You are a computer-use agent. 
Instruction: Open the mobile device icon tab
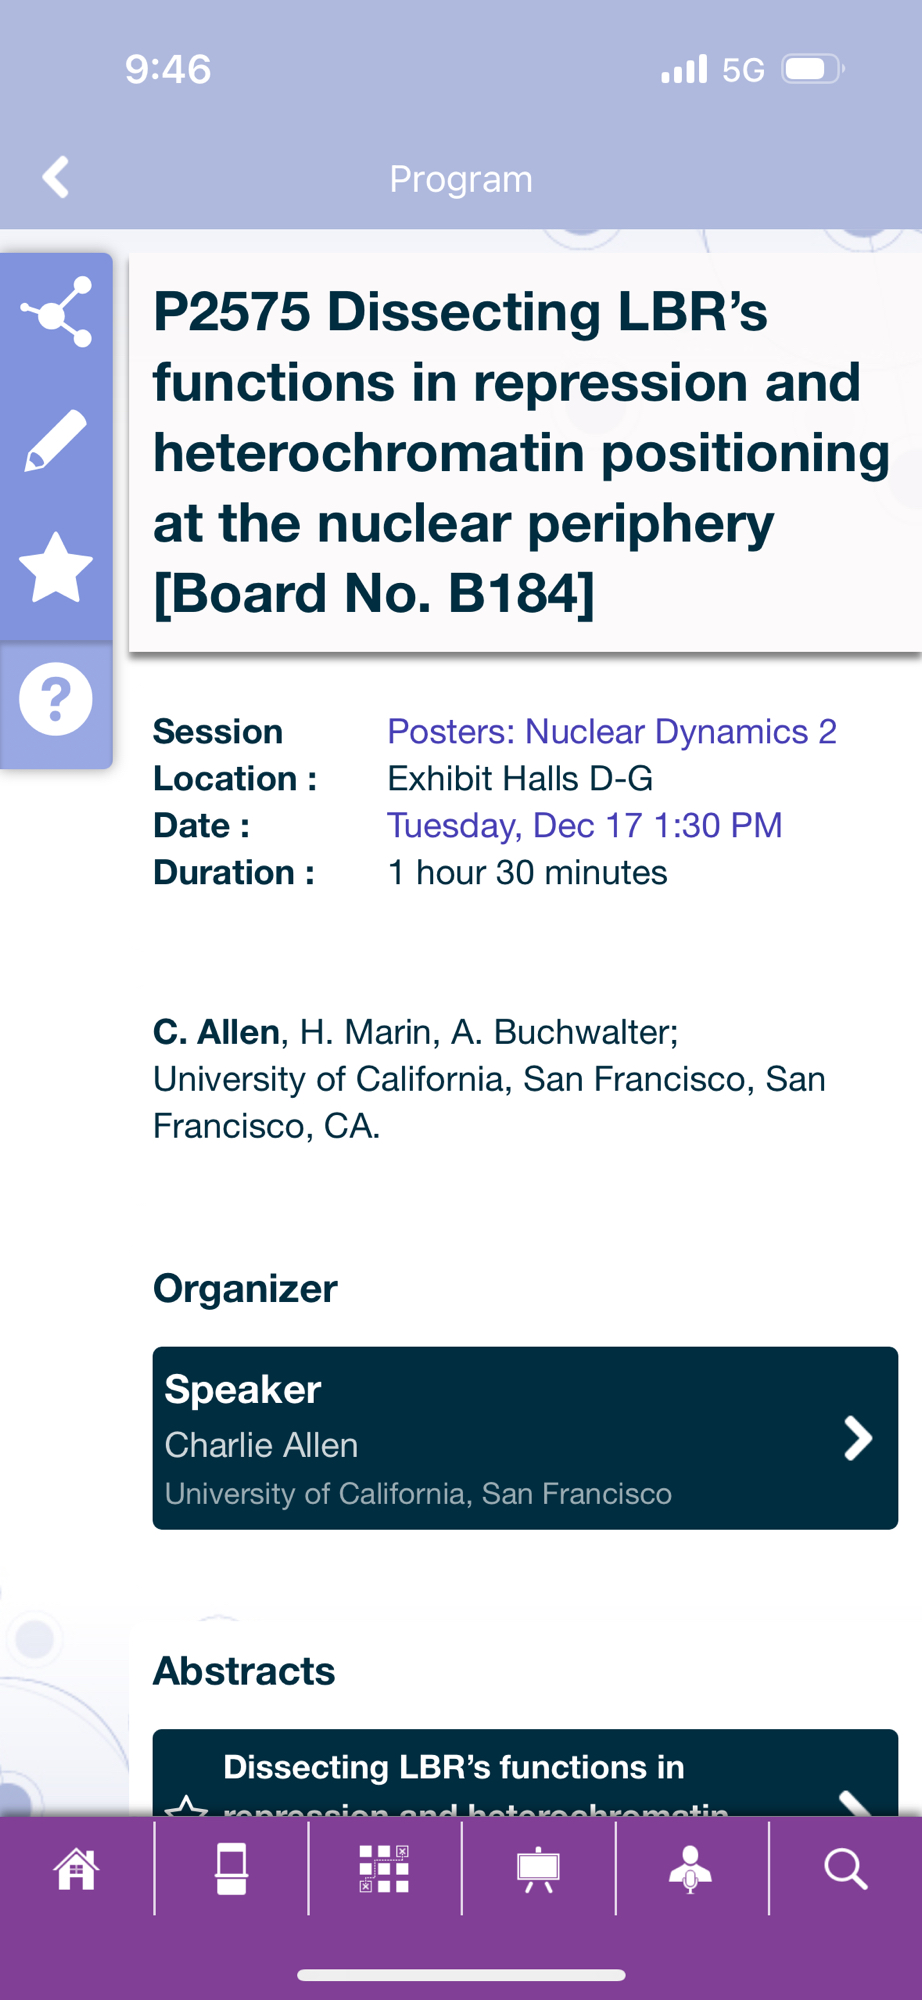231,1868
